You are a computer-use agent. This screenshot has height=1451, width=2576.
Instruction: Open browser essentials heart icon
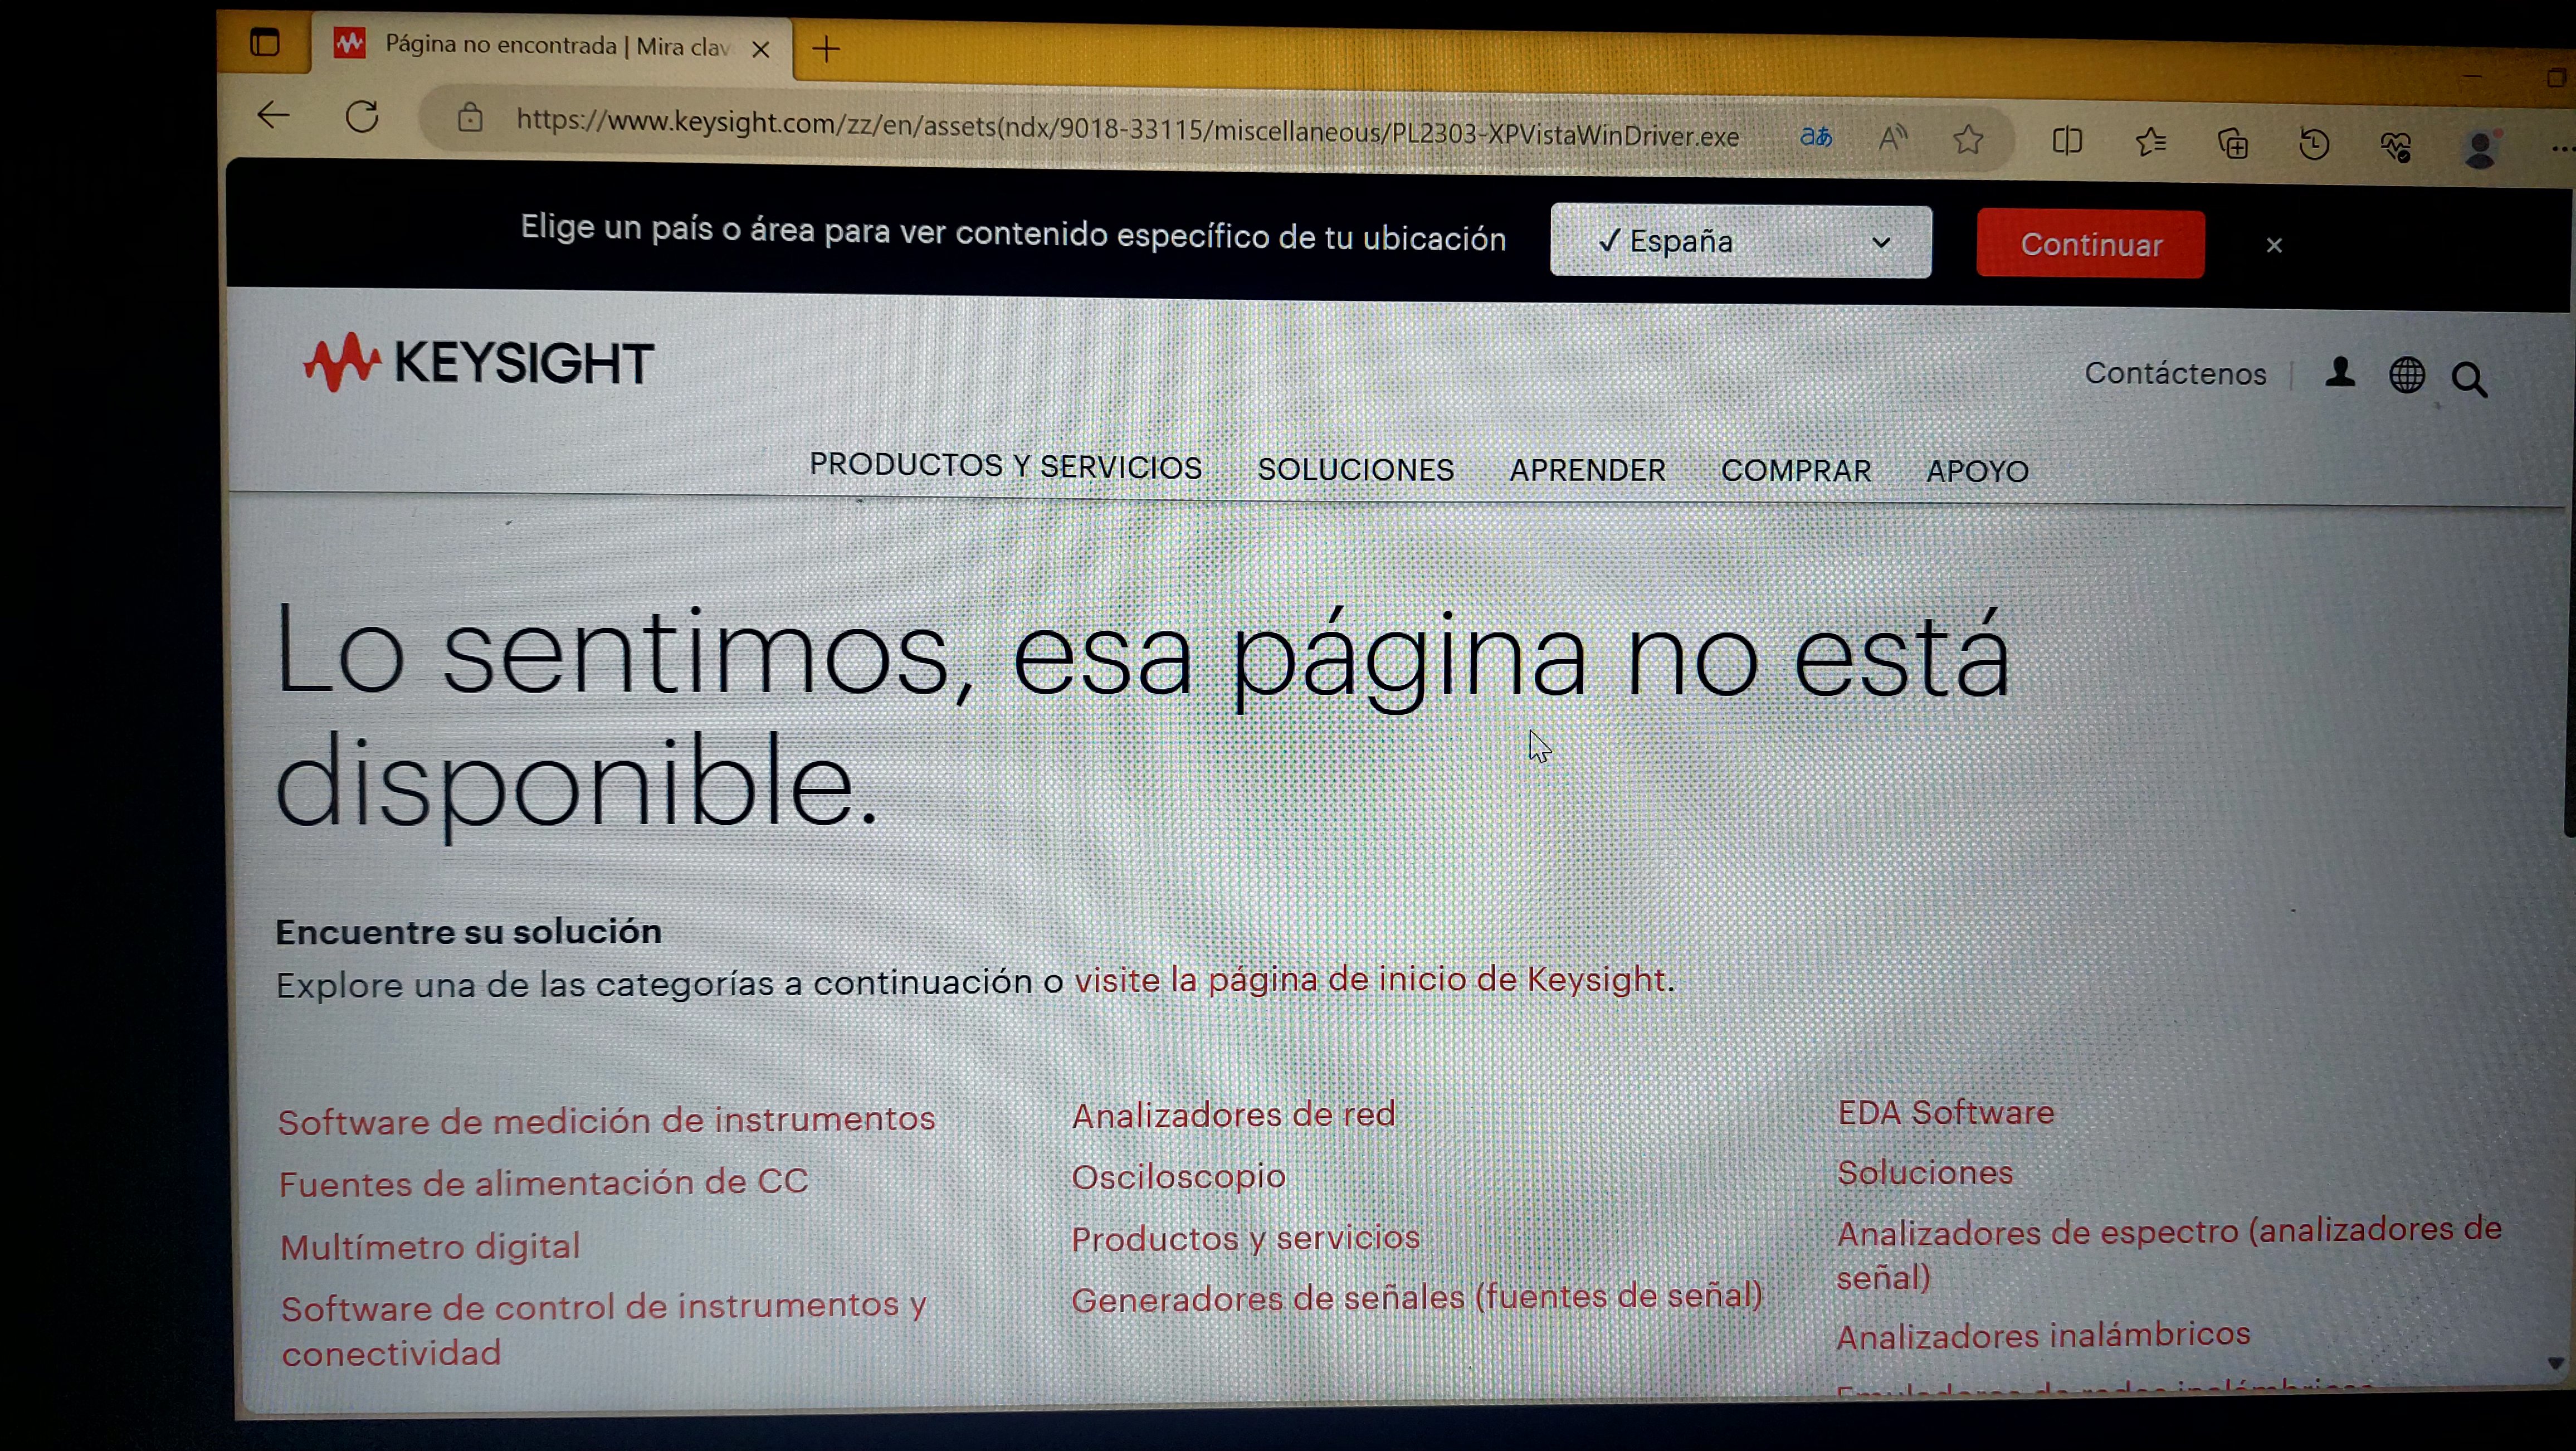[2396, 148]
